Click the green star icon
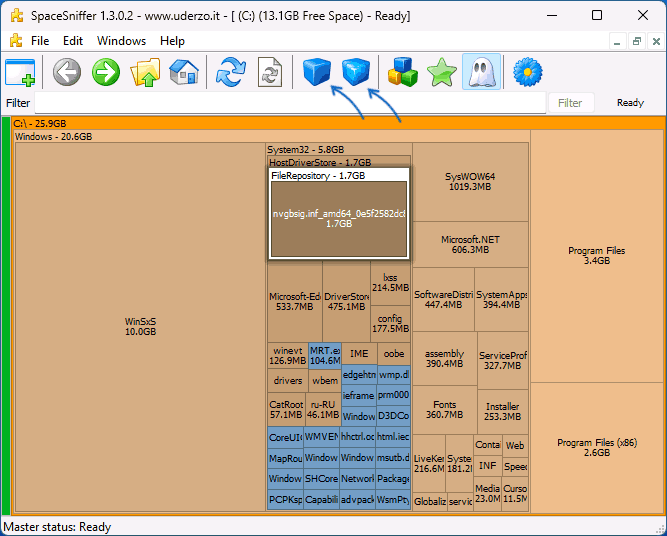667x536 pixels. pyautogui.click(x=441, y=72)
